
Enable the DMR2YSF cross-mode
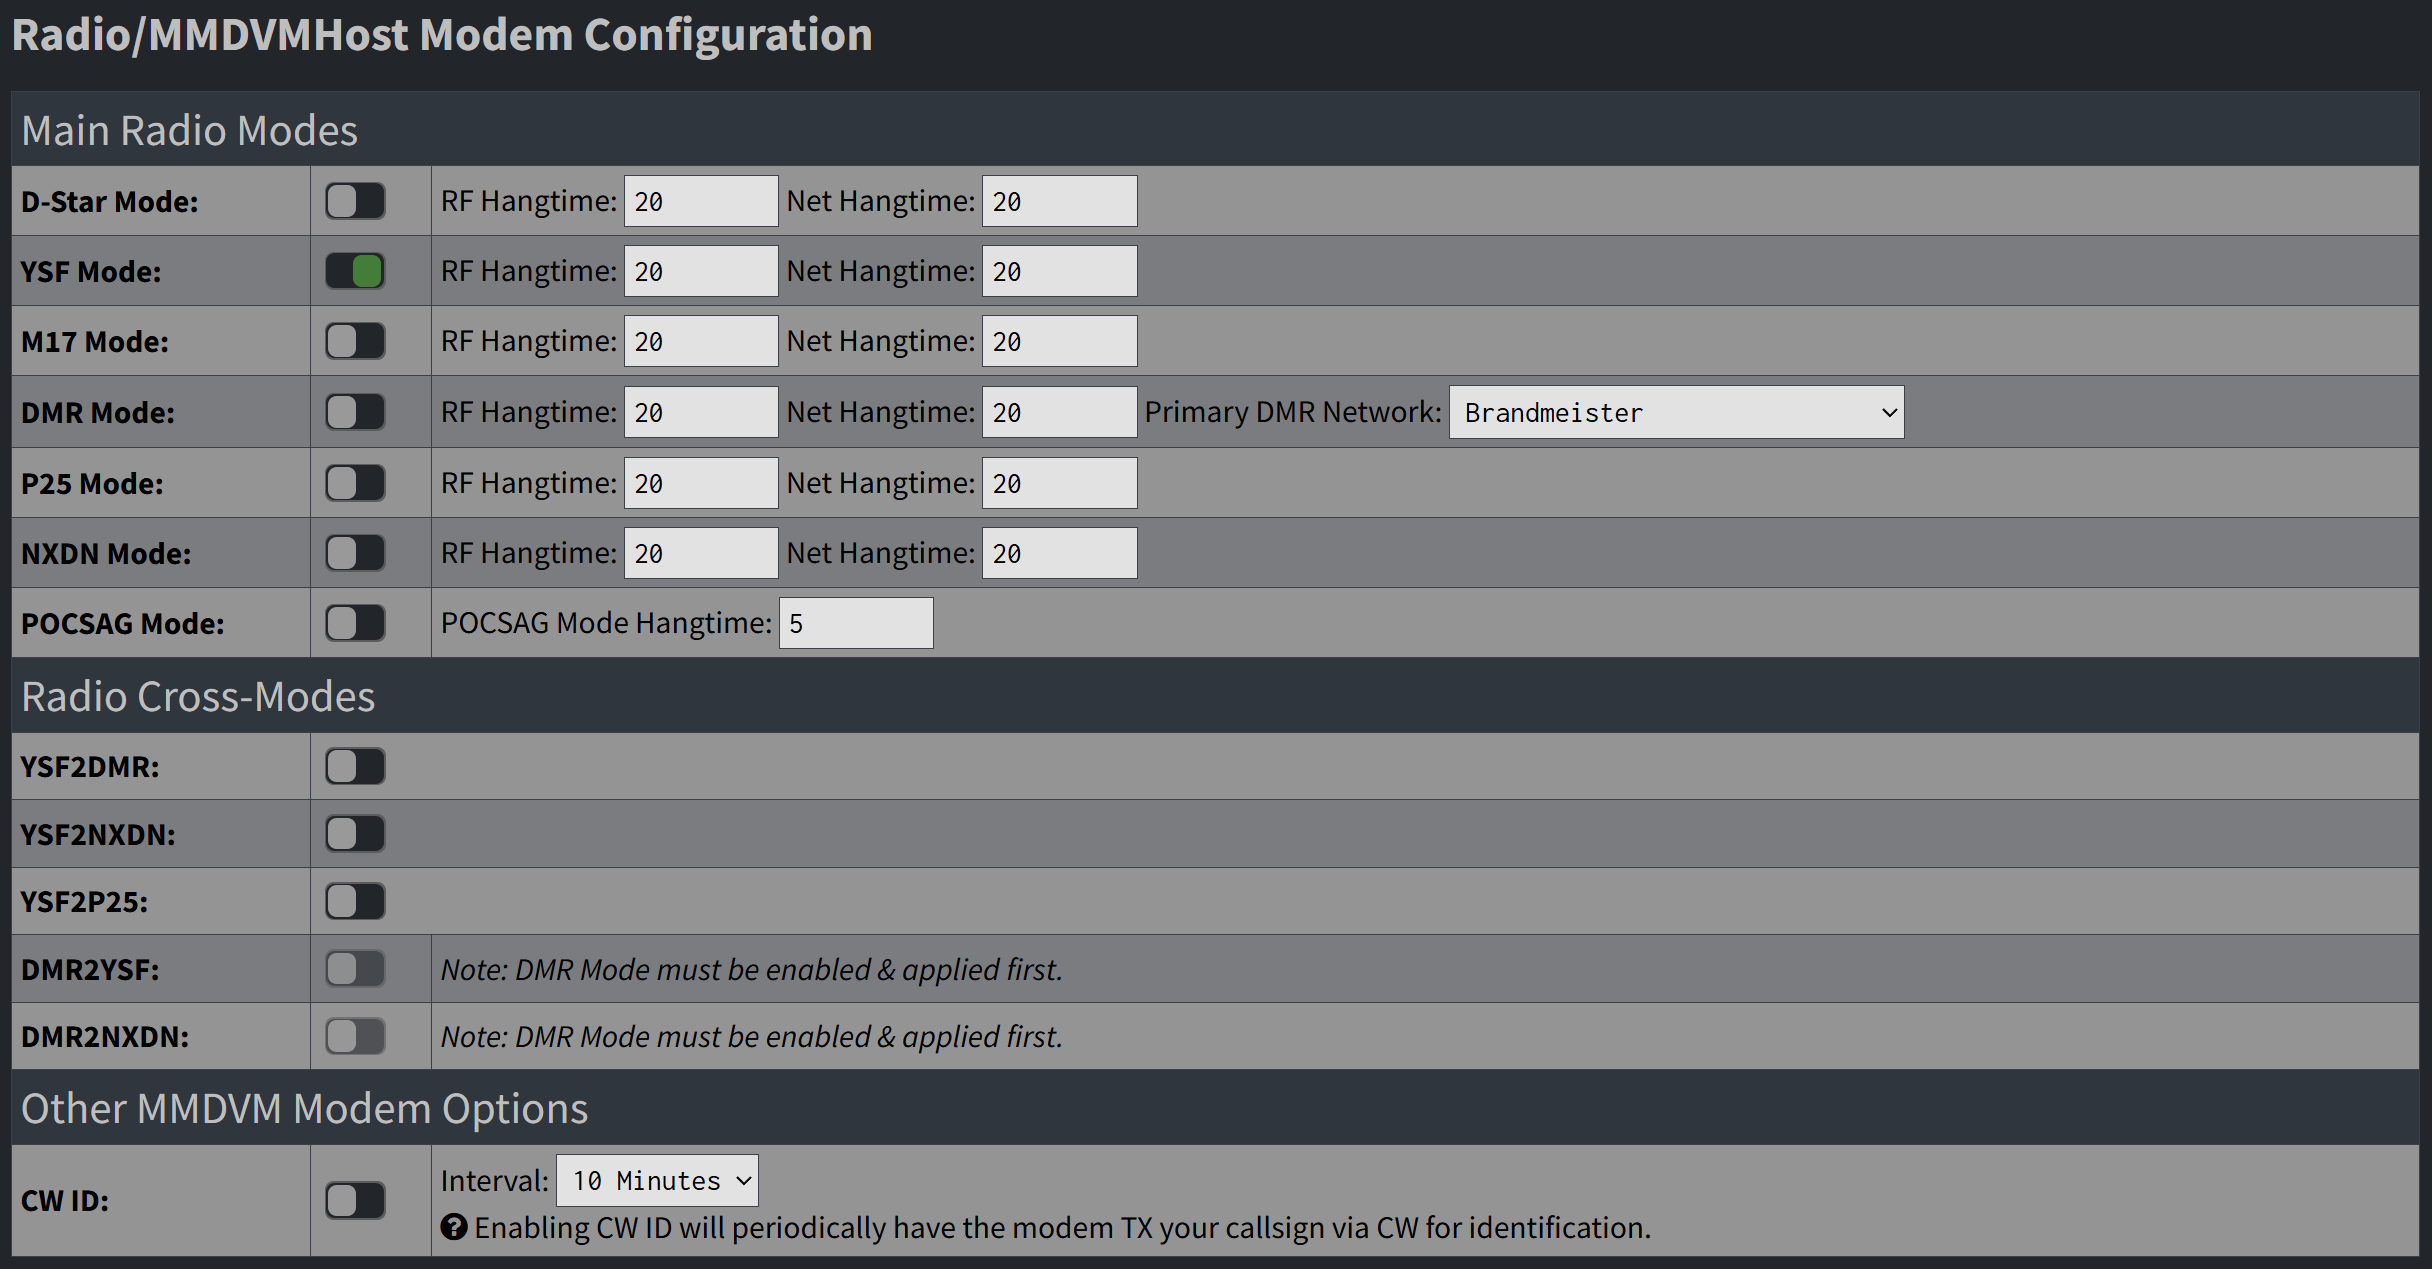click(355, 968)
